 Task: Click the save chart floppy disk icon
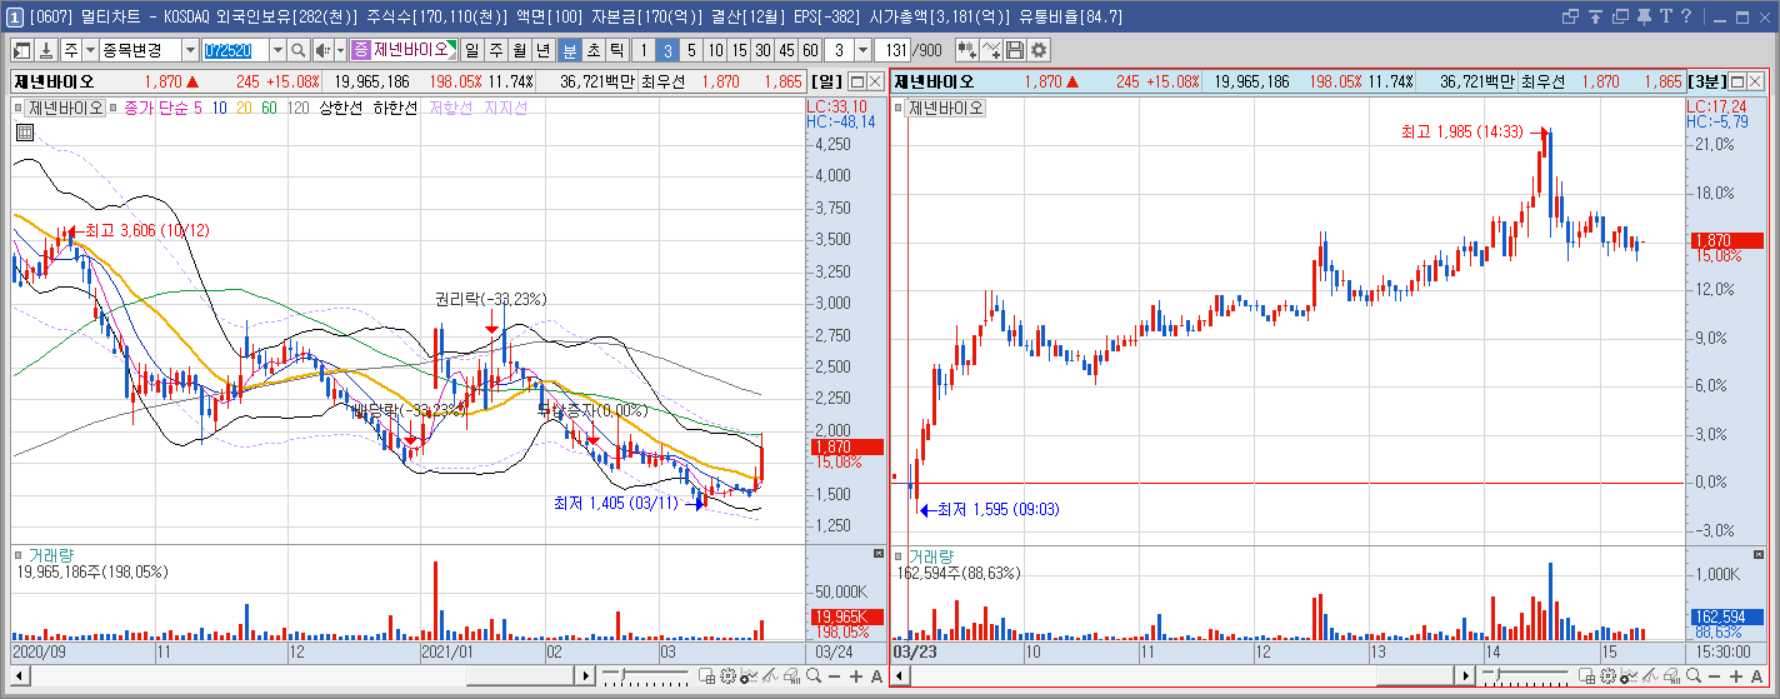coord(1015,50)
